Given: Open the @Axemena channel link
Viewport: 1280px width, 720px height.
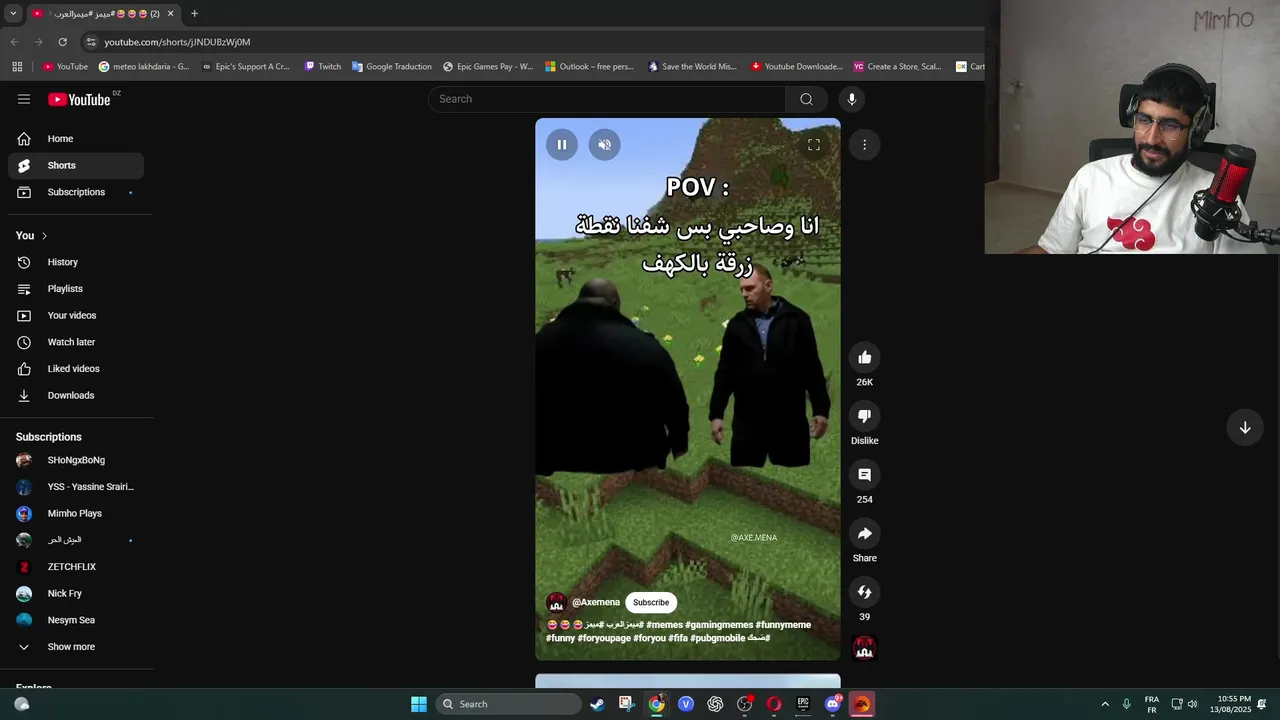Looking at the screenshot, I should click(x=596, y=603).
